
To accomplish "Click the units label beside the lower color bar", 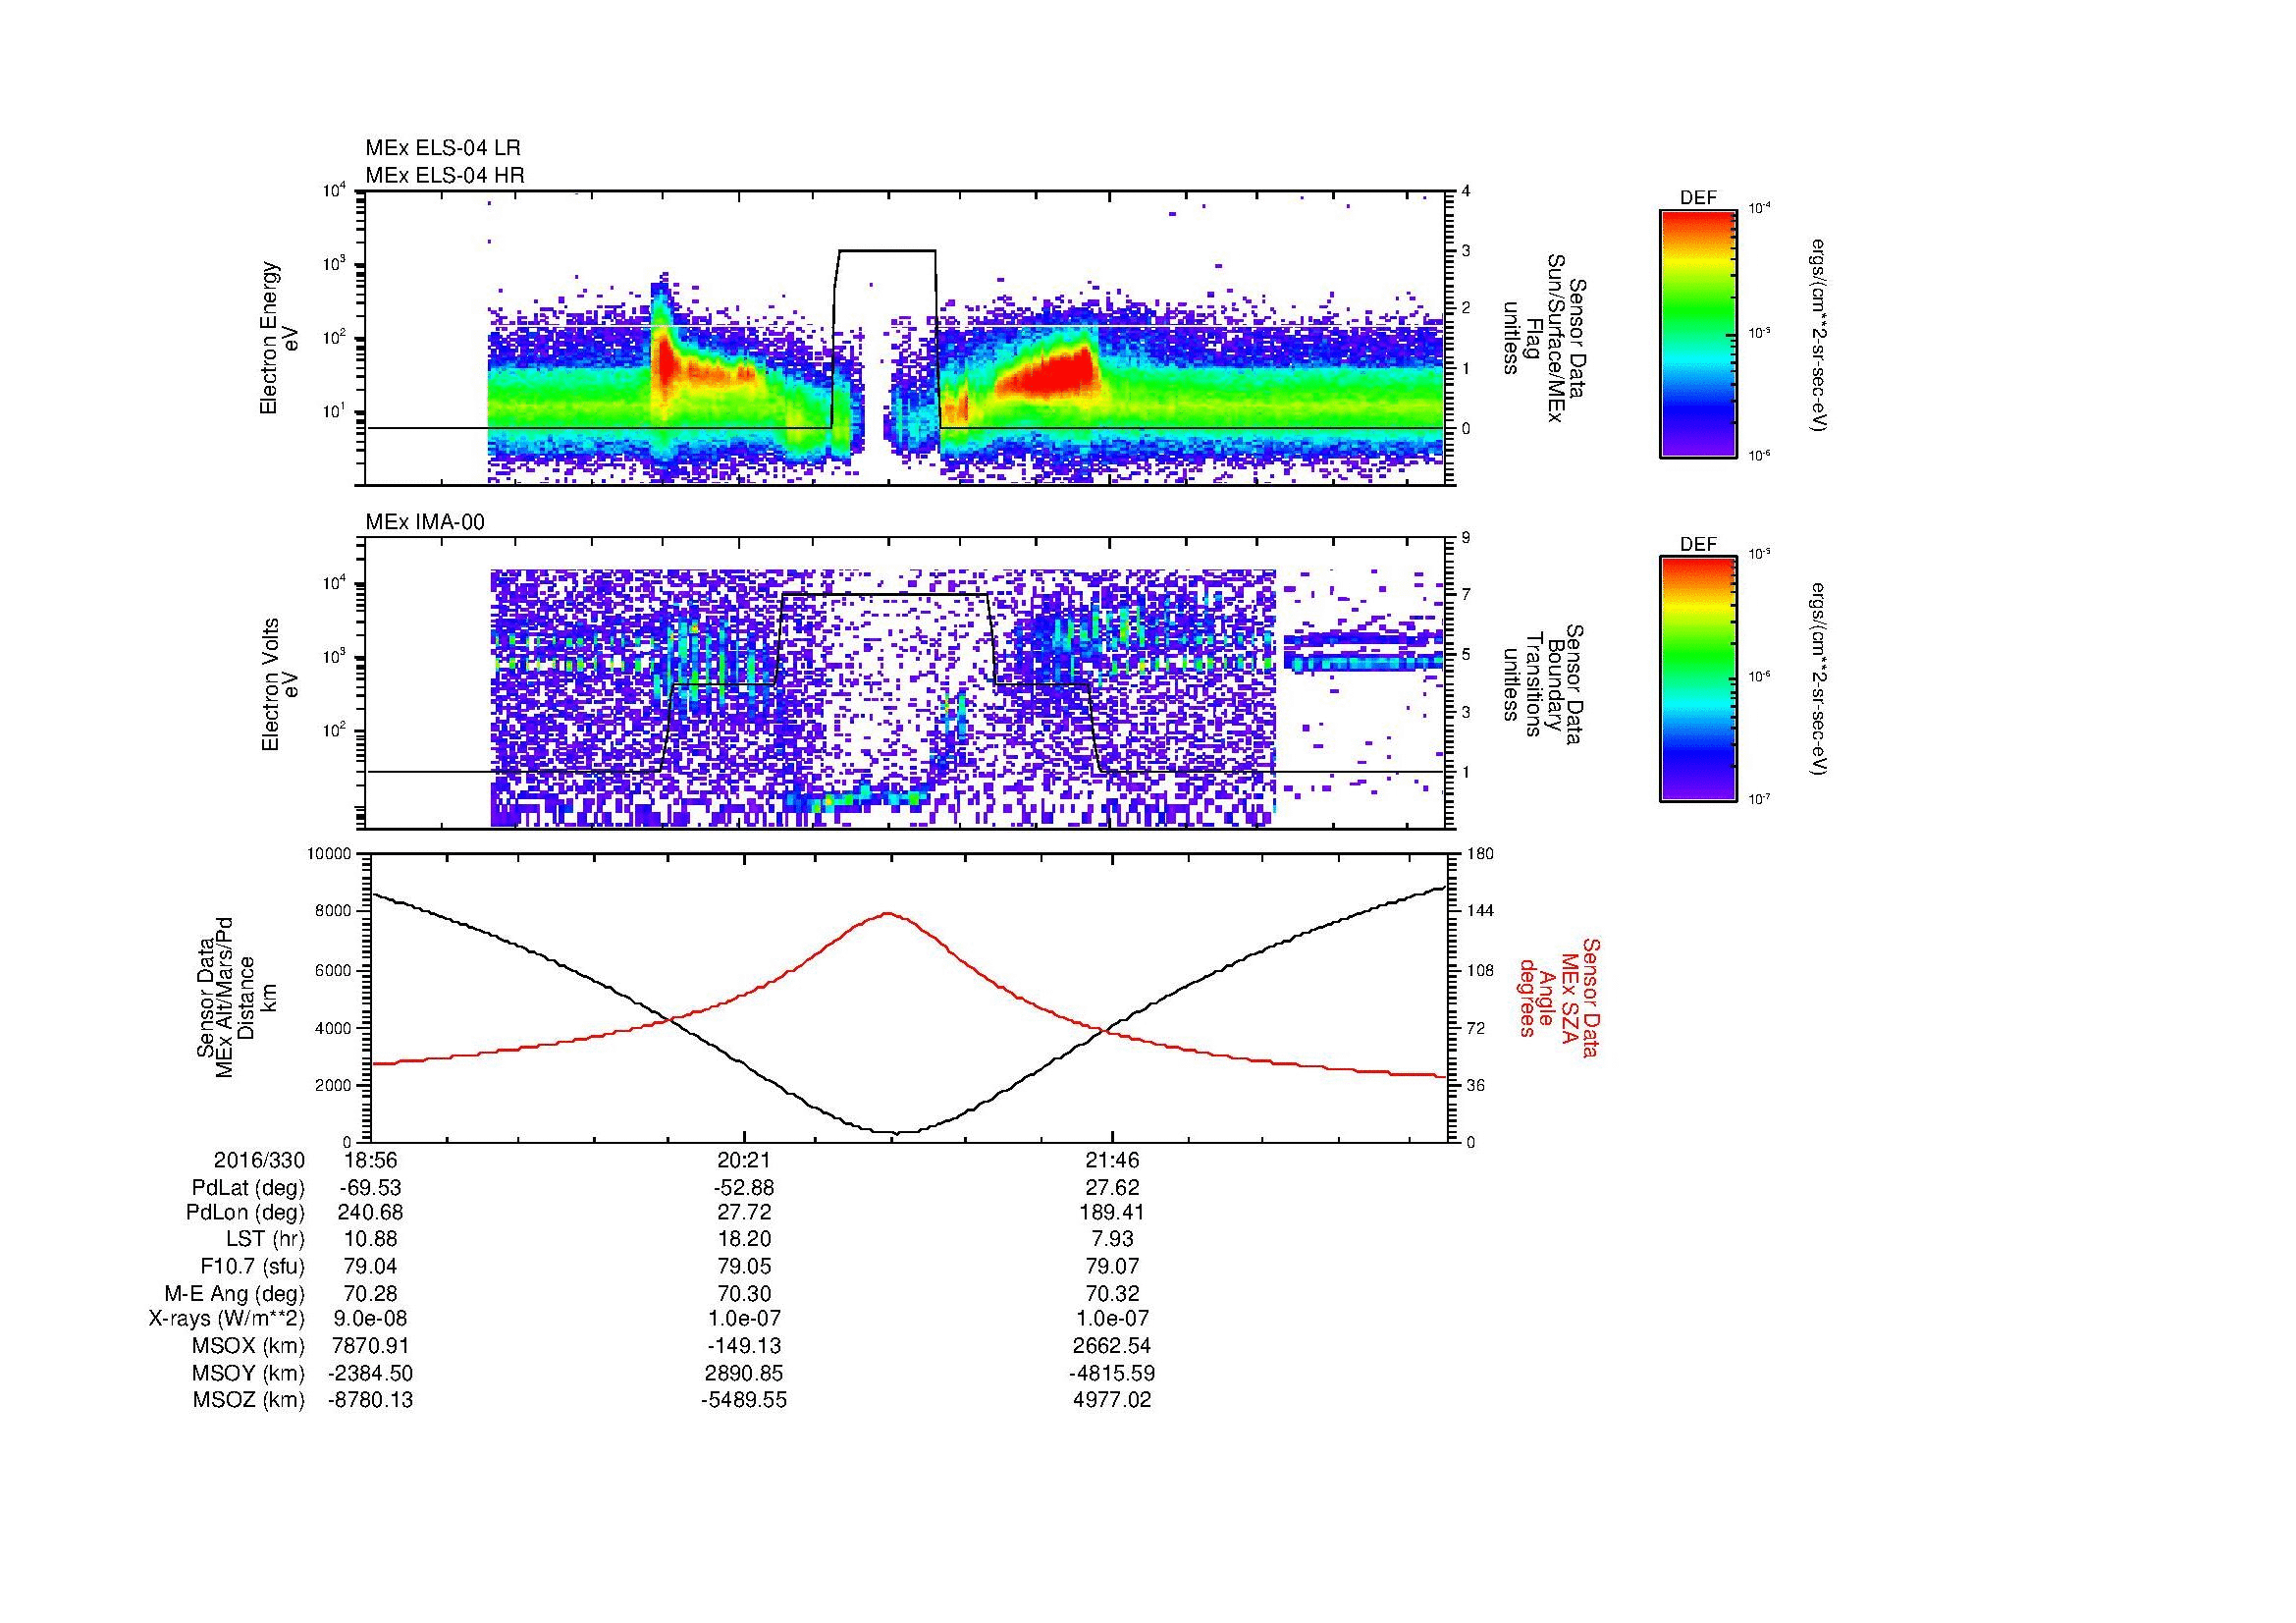I will coord(1820,679).
